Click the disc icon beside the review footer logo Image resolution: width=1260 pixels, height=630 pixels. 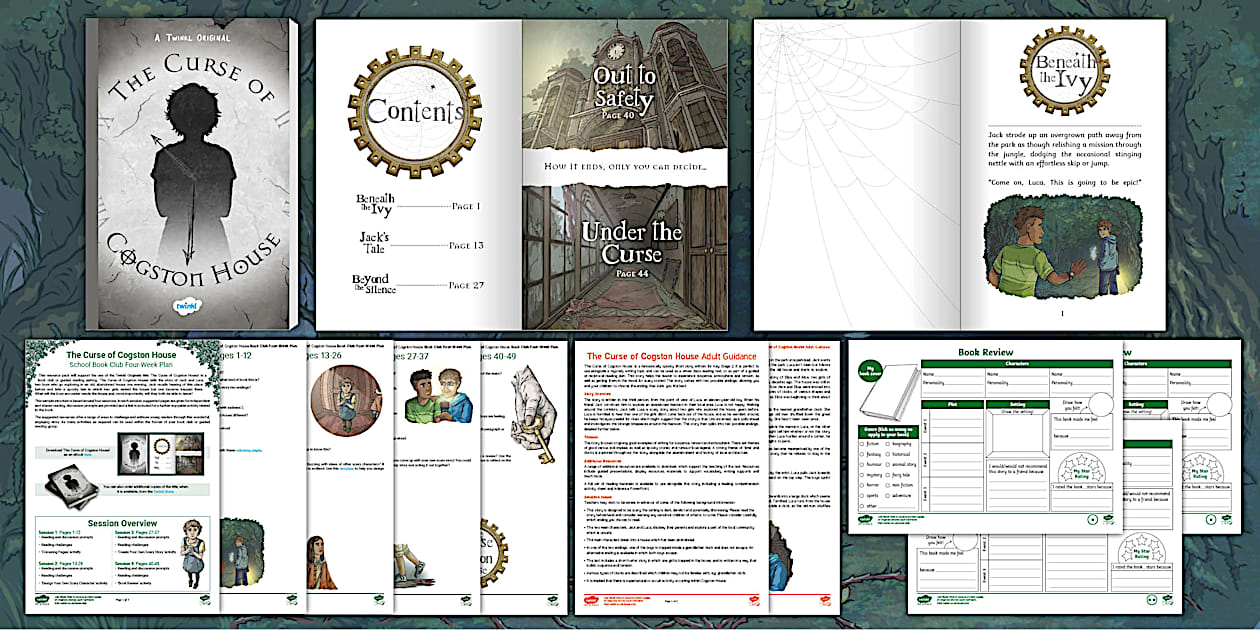coord(1092,518)
